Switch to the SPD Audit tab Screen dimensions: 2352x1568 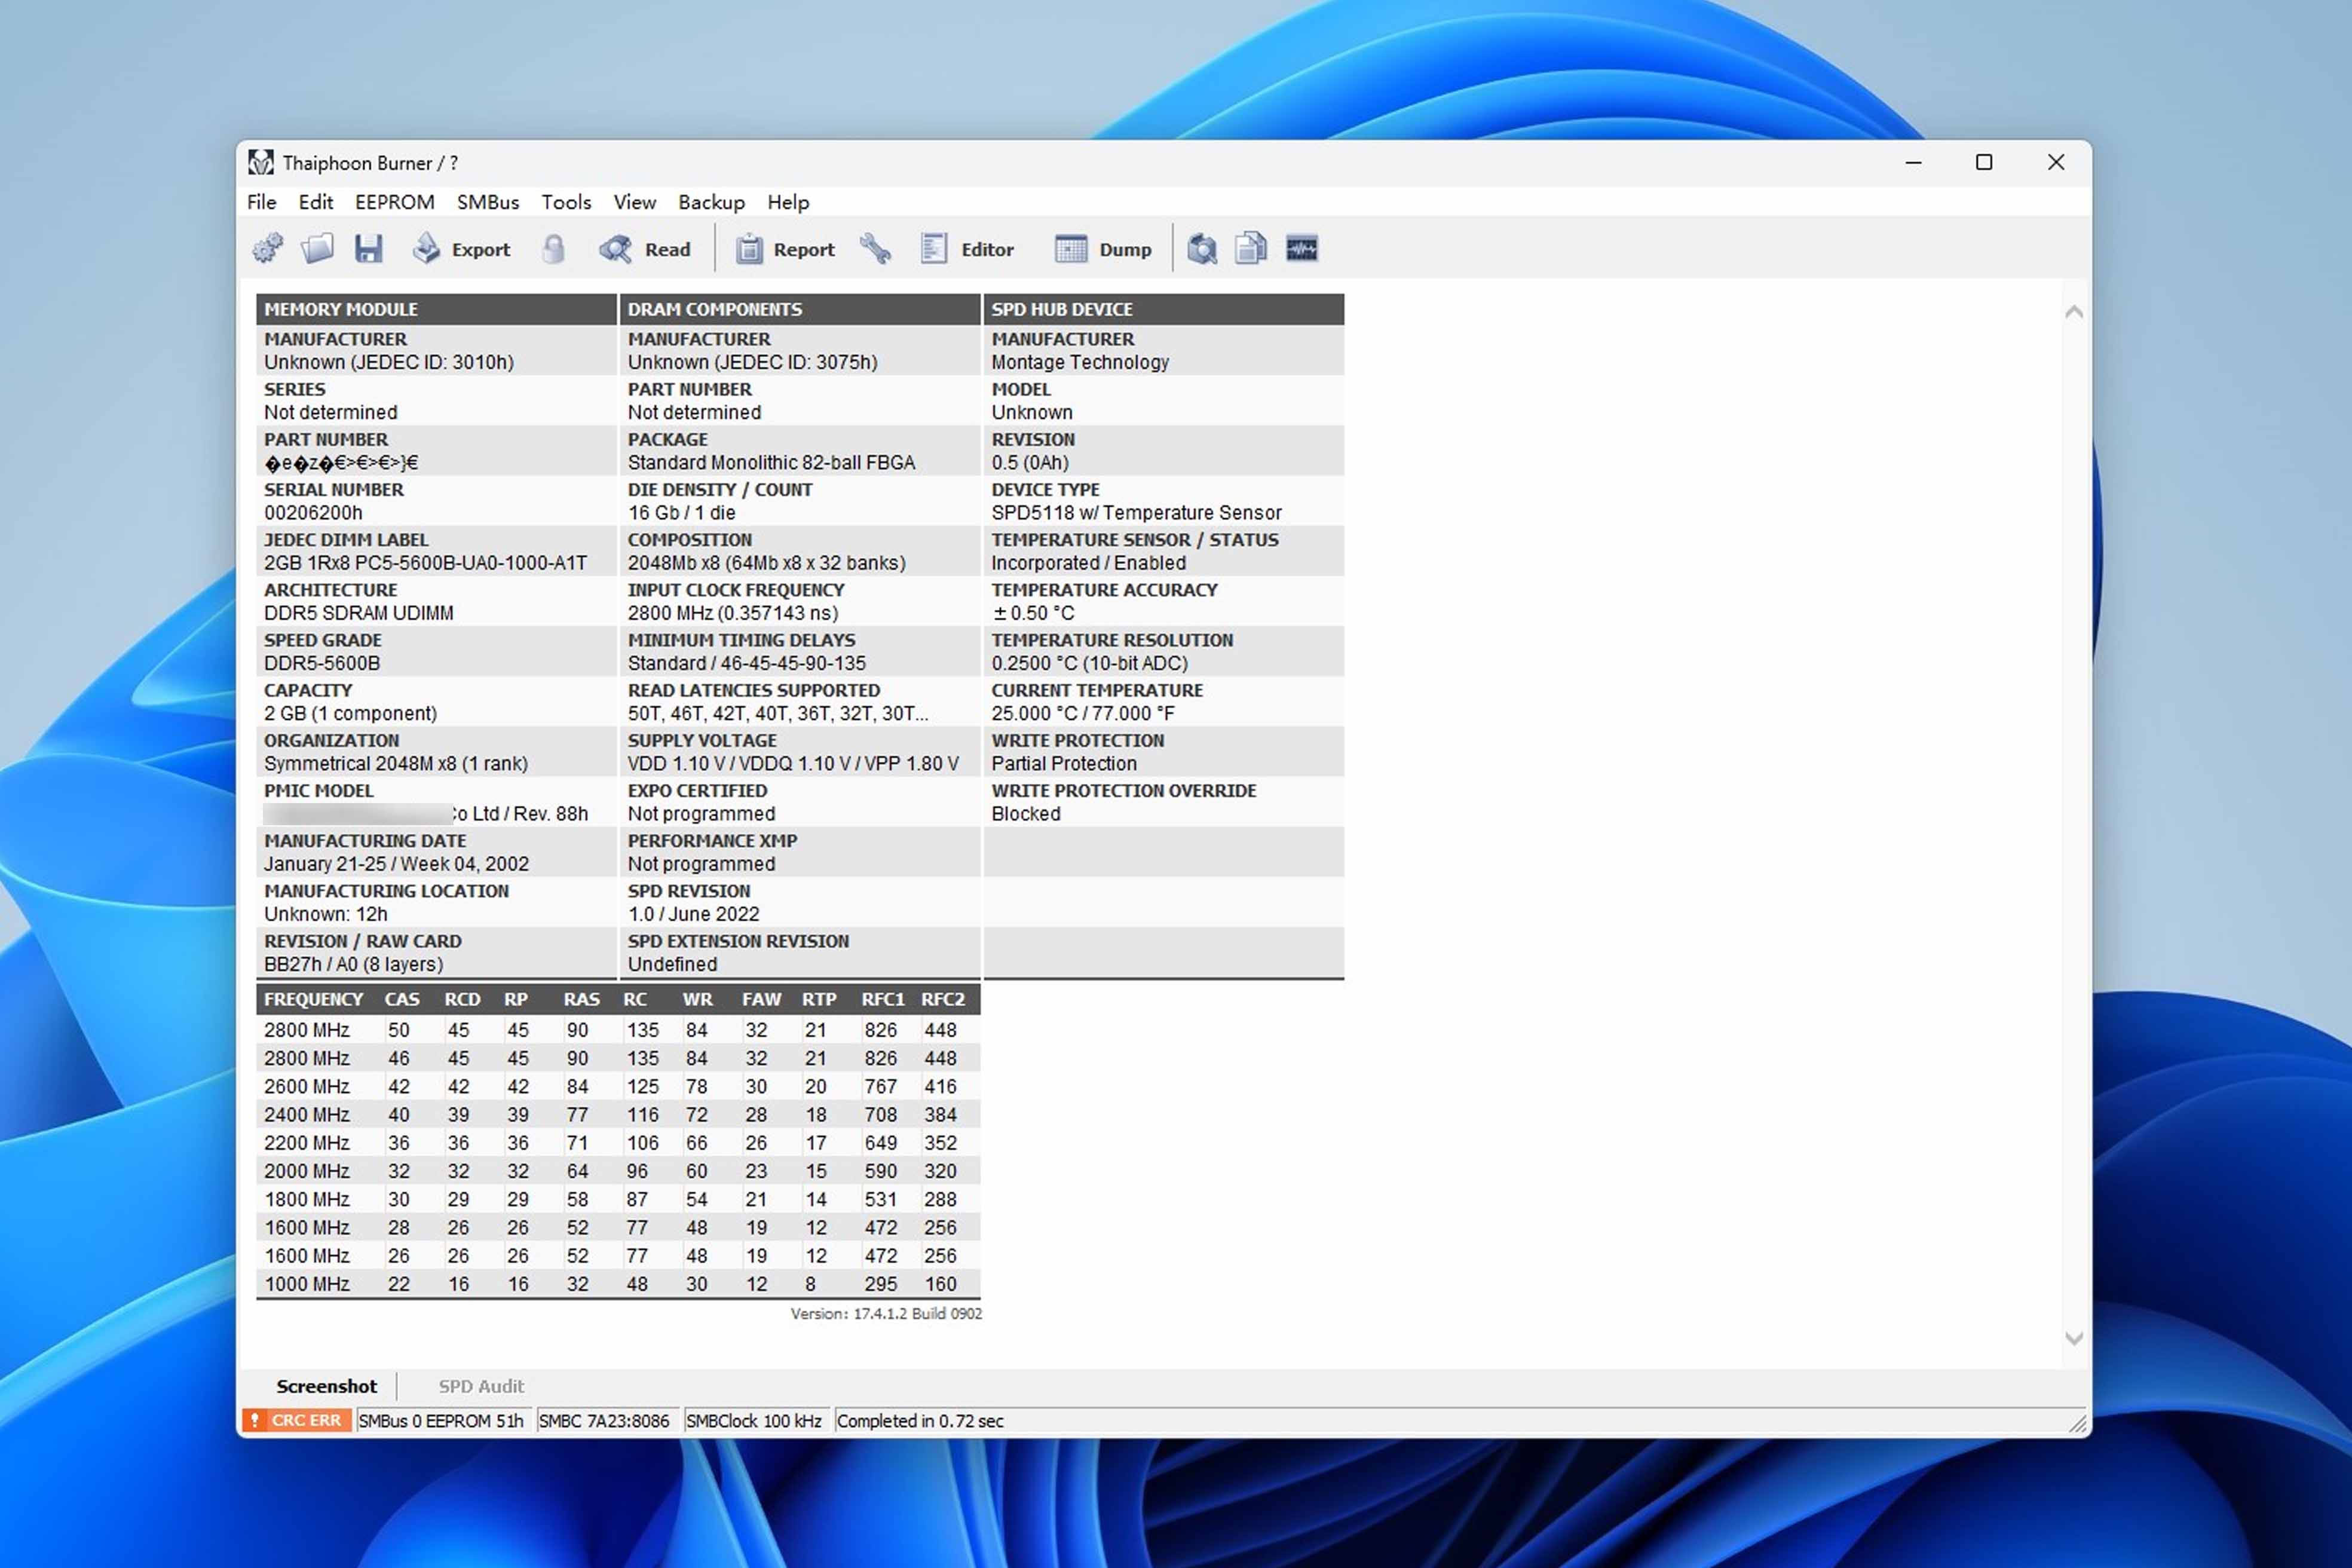[481, 1386]
